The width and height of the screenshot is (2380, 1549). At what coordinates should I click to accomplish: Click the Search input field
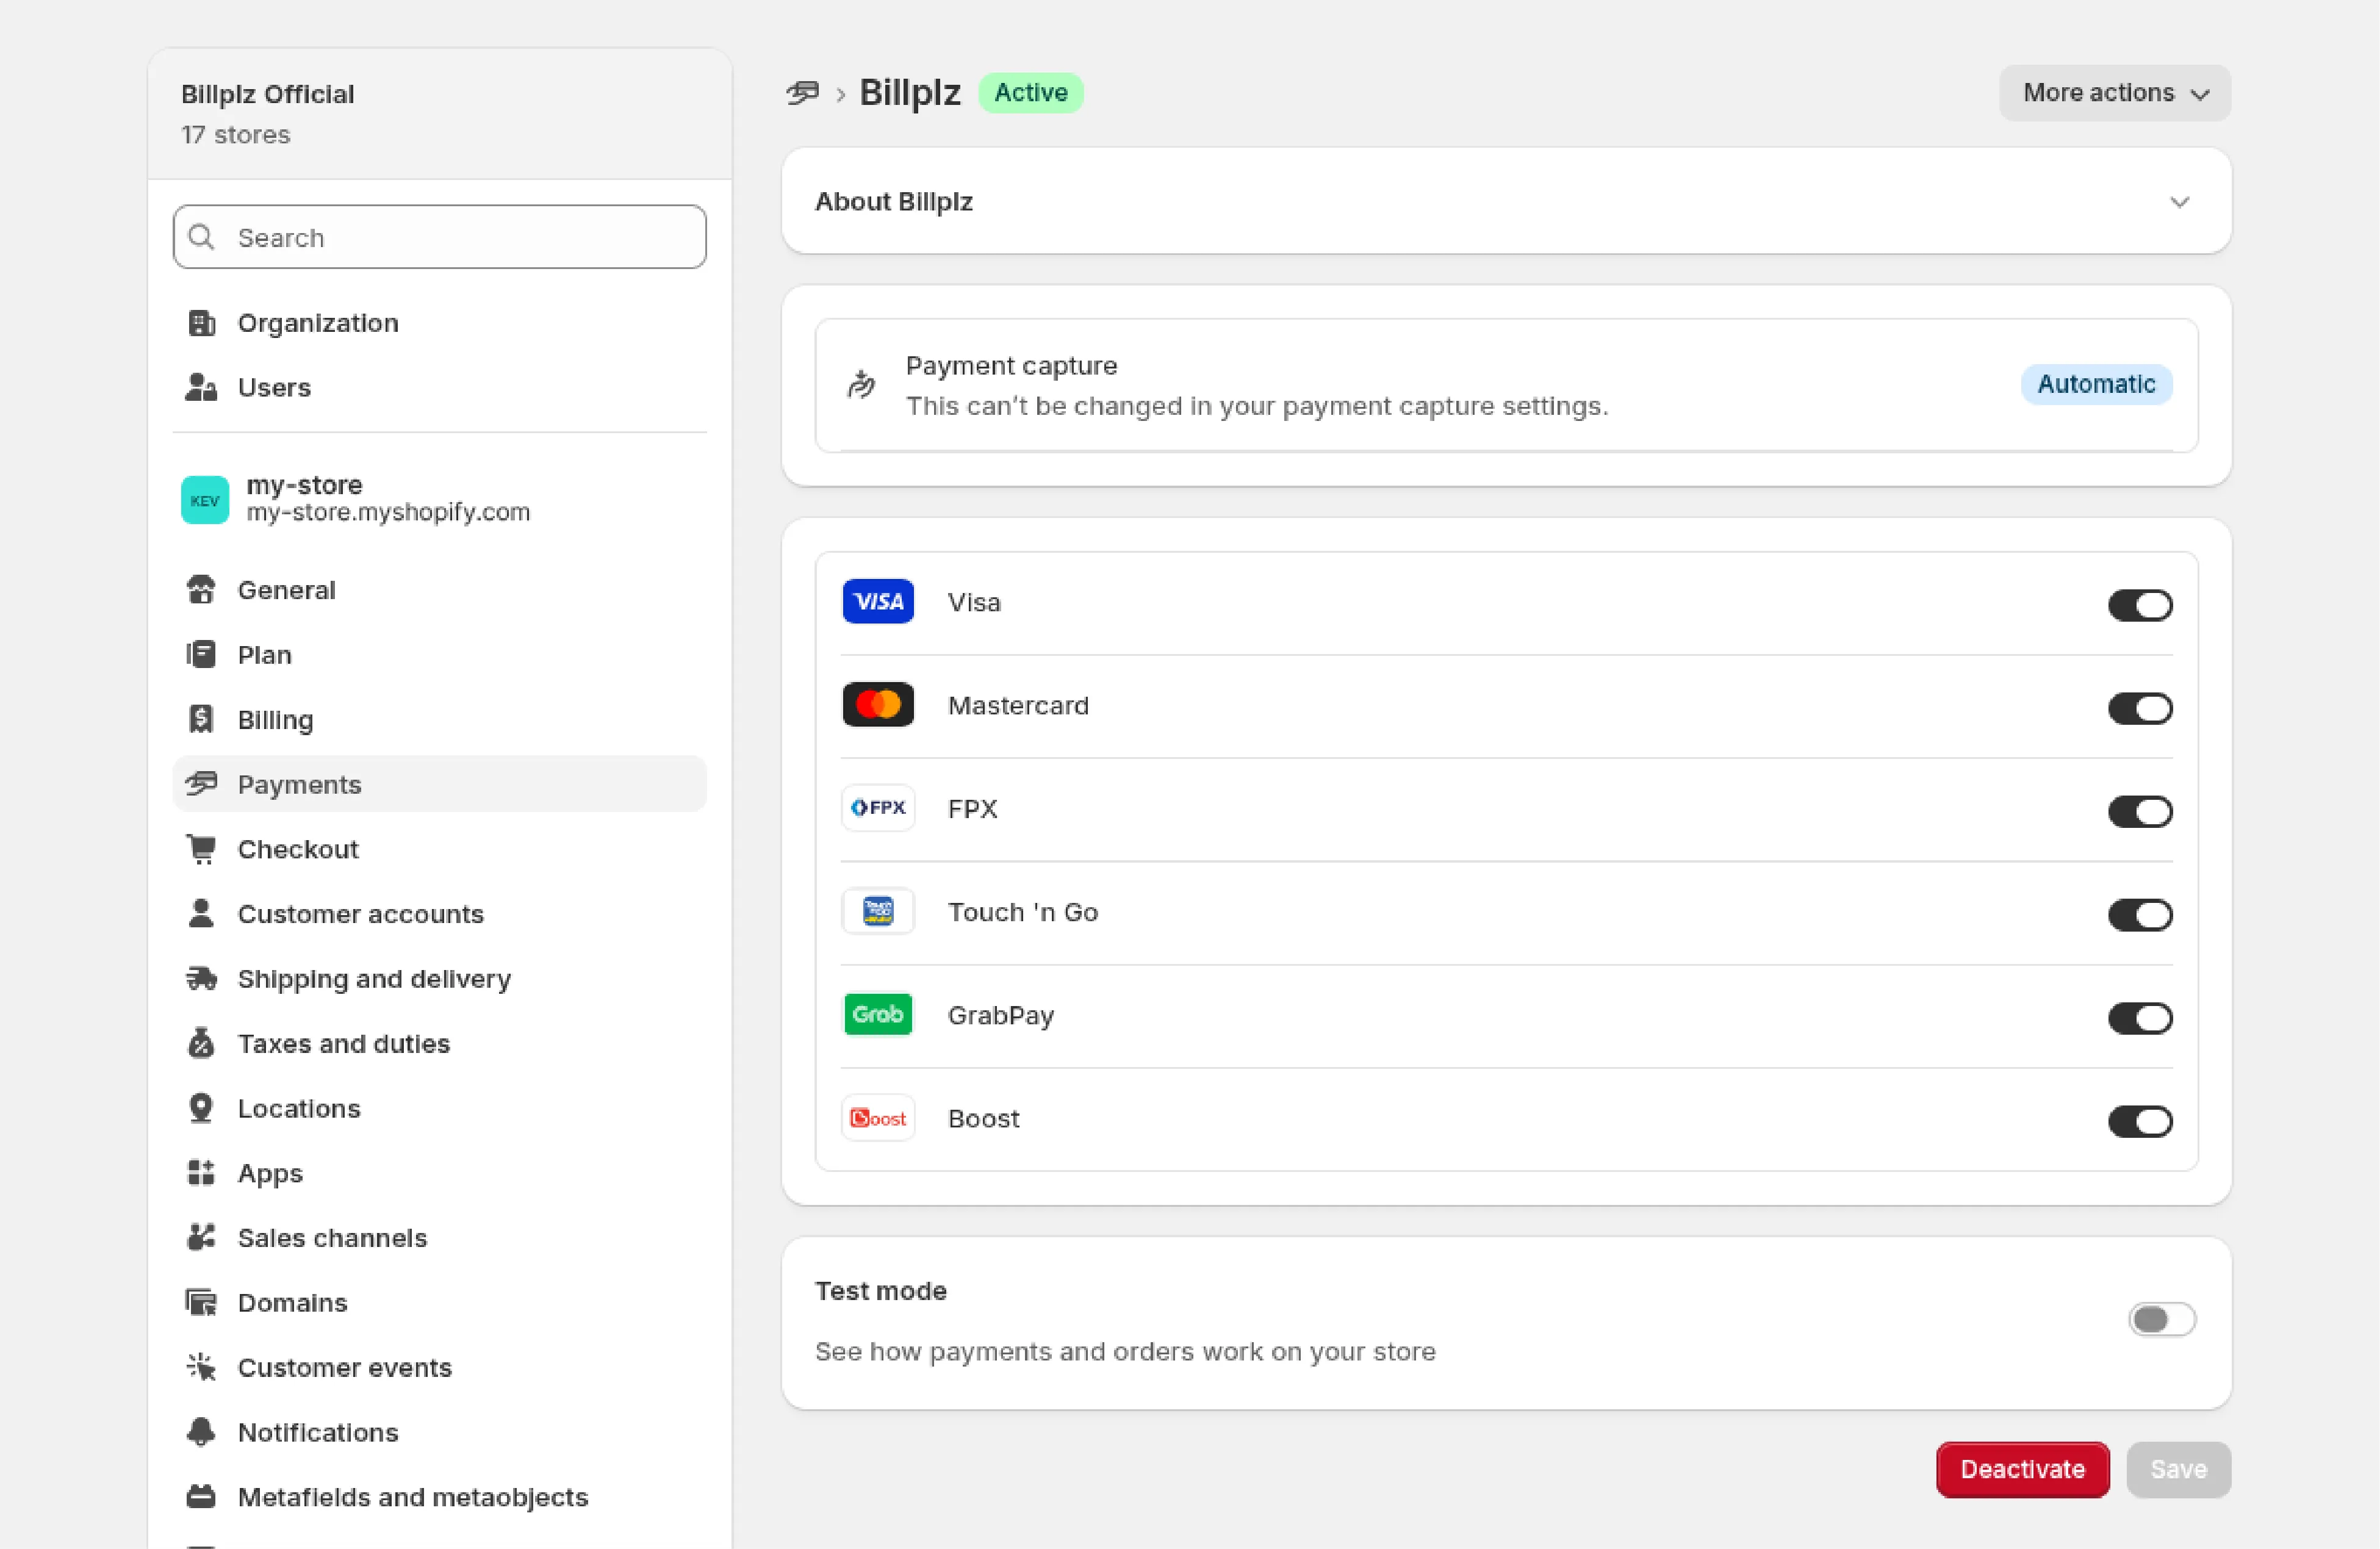point(440,237)
